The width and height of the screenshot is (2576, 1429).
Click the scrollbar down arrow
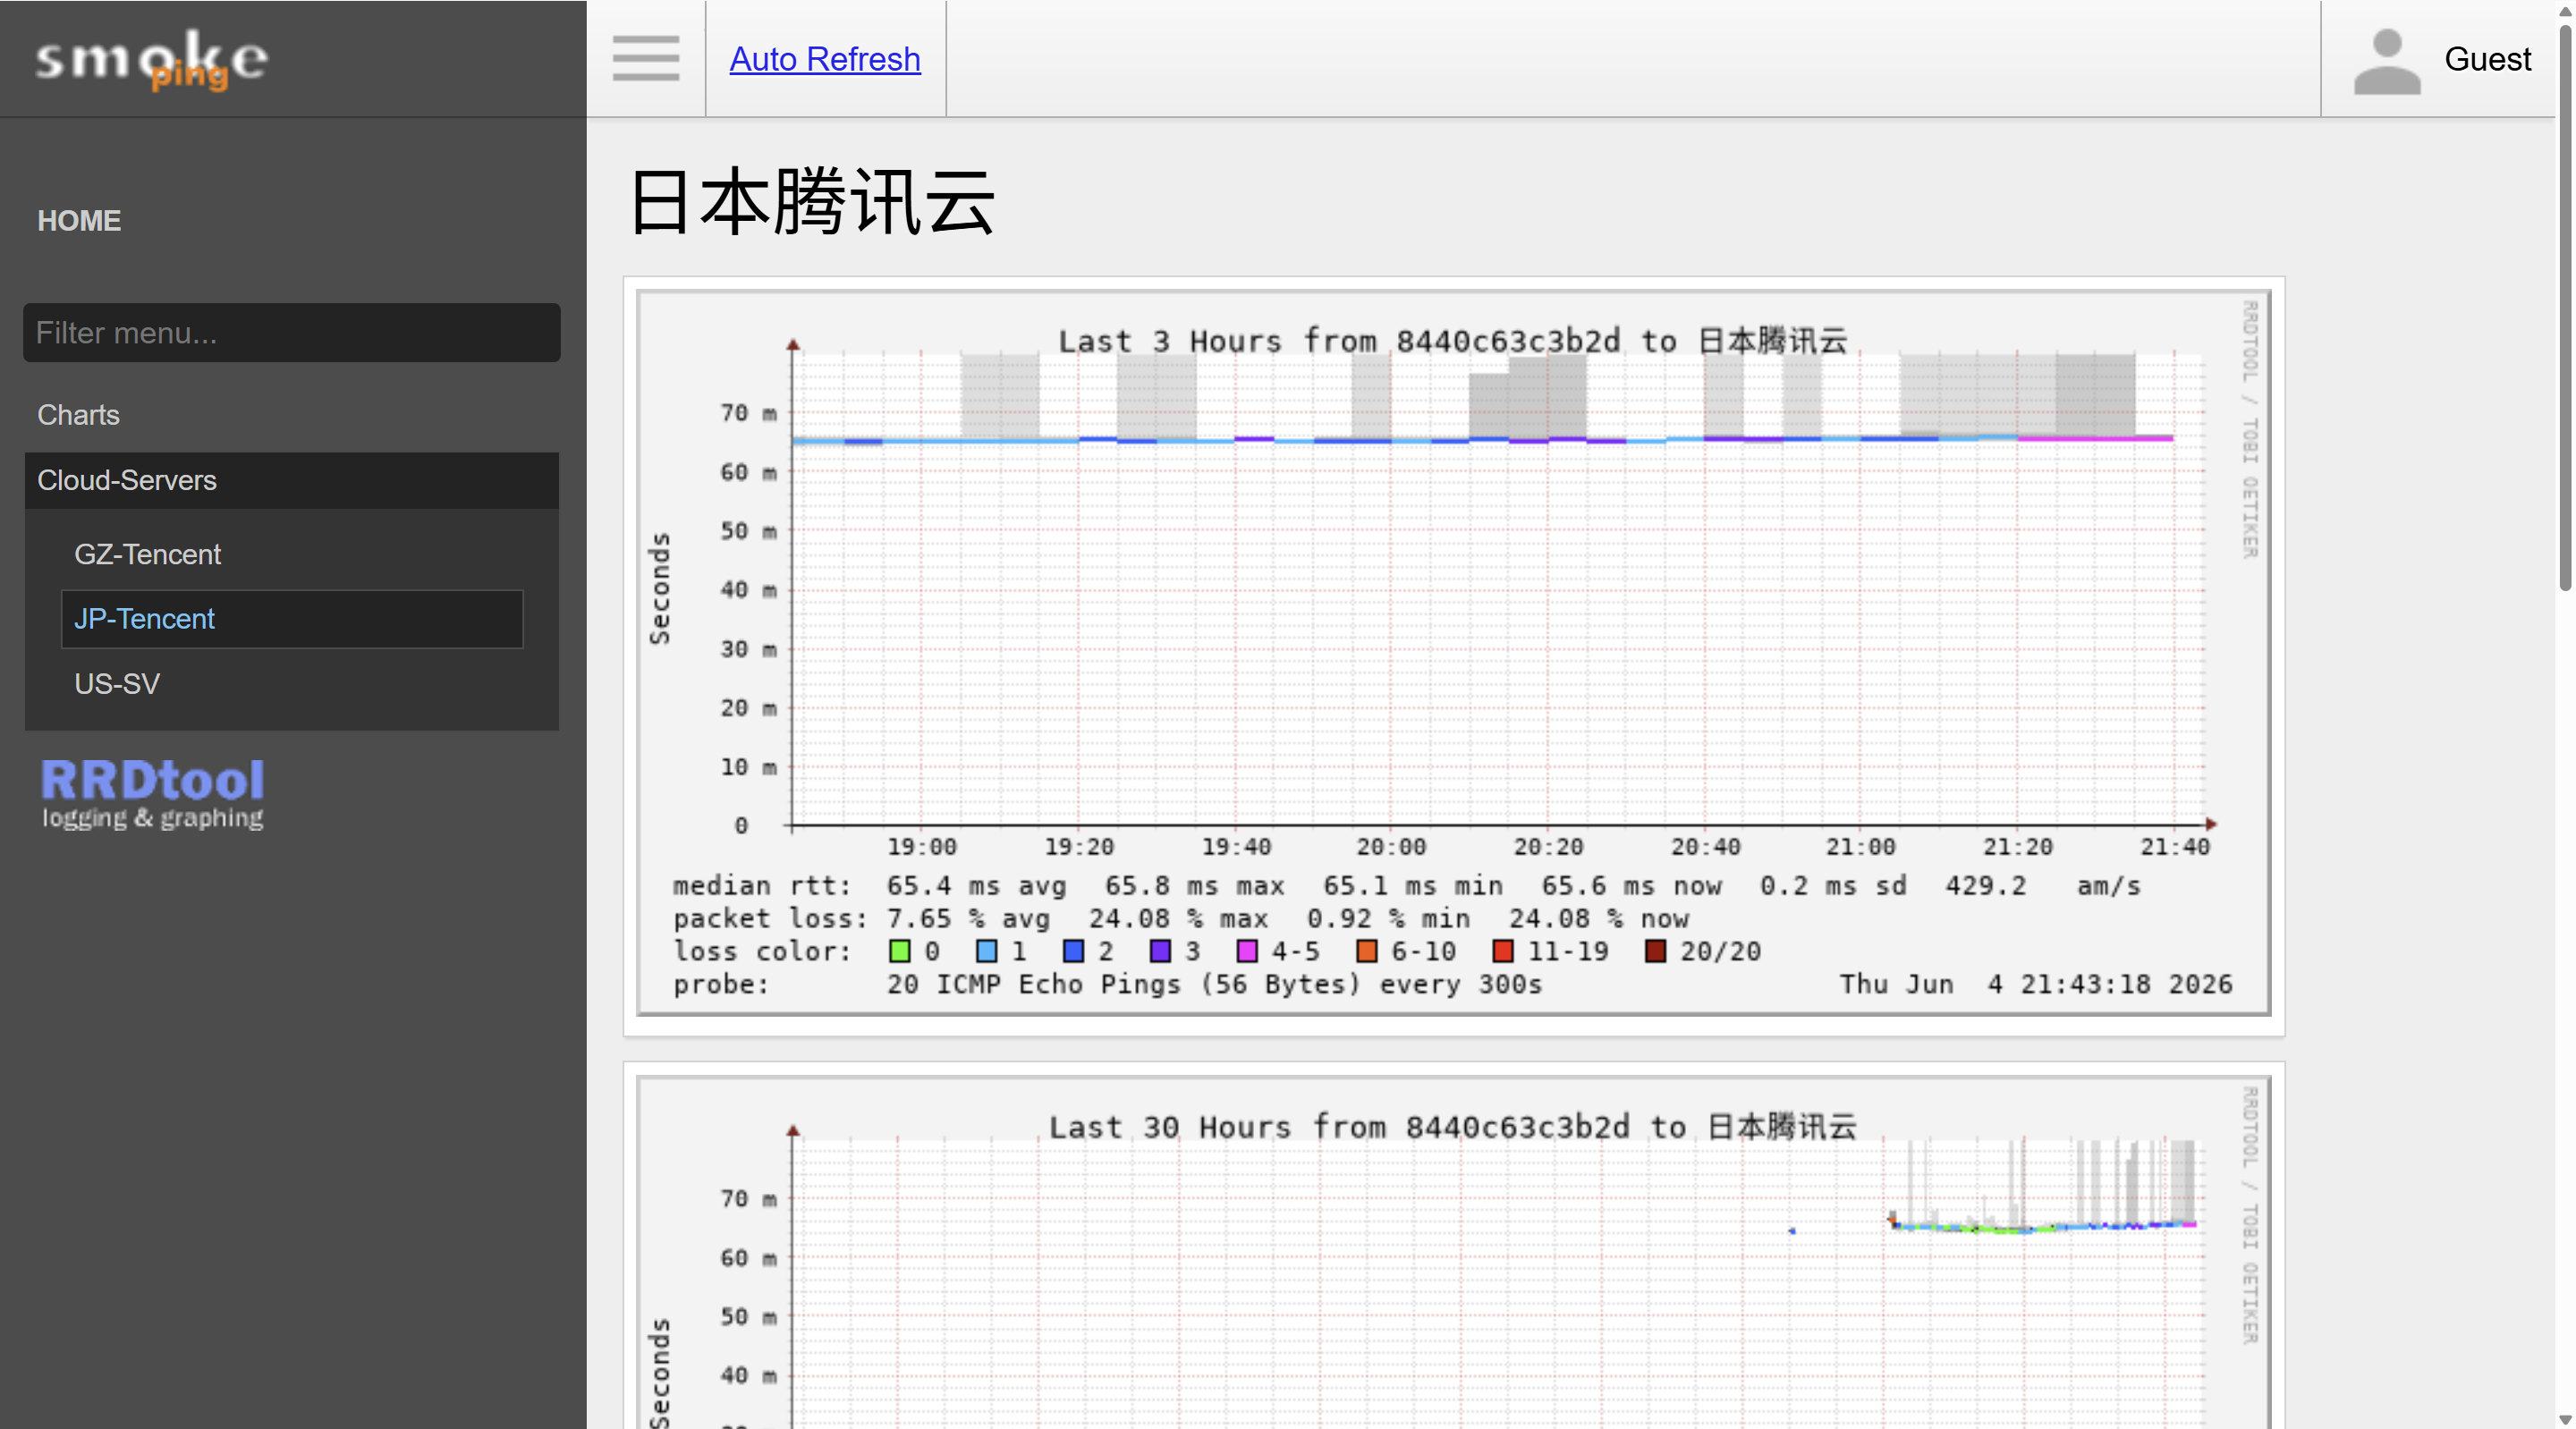(x=2565, y=1419)
